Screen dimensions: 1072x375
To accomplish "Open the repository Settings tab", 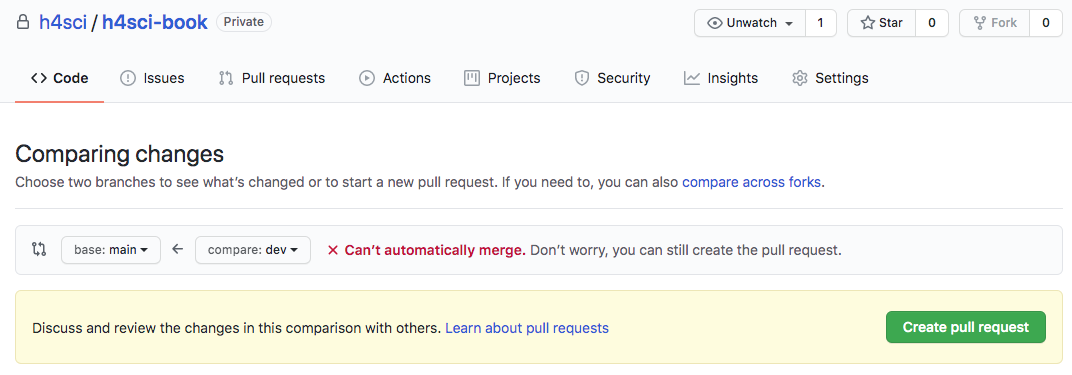I will (830, 78).
